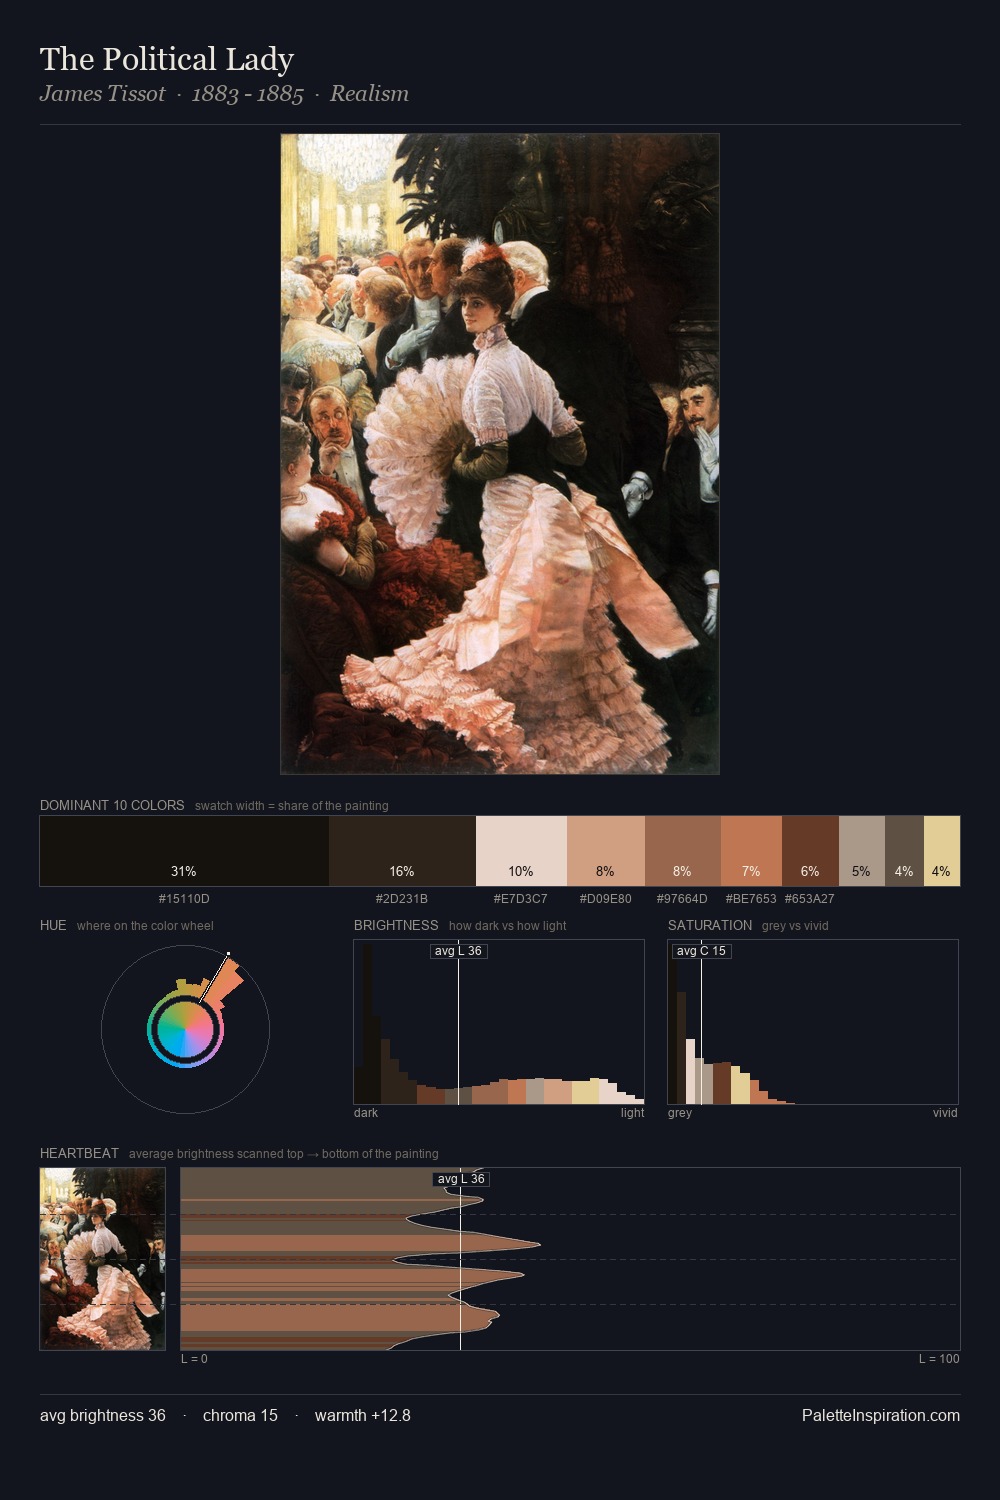Viewport: 1000px width, 1500px height.
Task: Click the hex code #97664D text
Action: point(682,899)
